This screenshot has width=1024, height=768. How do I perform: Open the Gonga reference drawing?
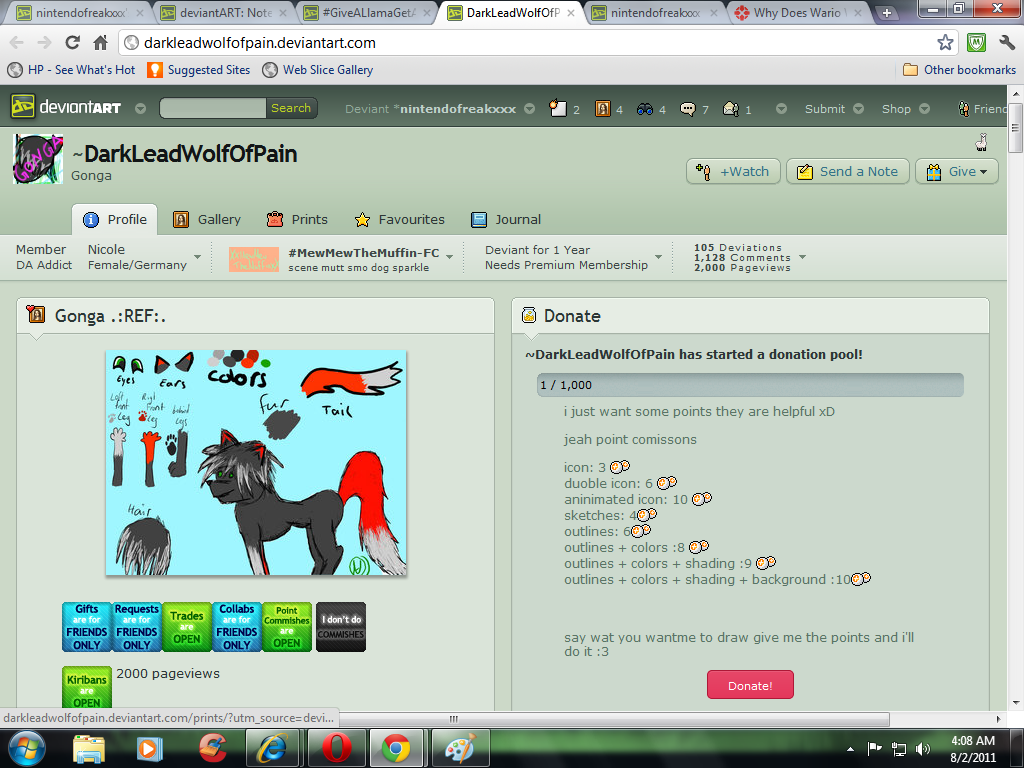pos(256,463)
